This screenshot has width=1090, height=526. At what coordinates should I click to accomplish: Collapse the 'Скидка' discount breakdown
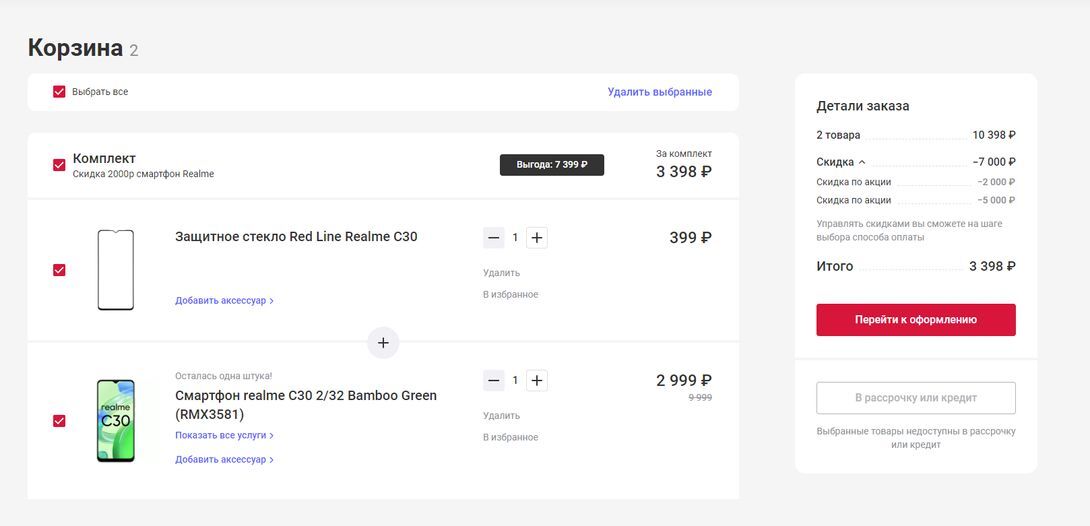(x=841, y=162)
